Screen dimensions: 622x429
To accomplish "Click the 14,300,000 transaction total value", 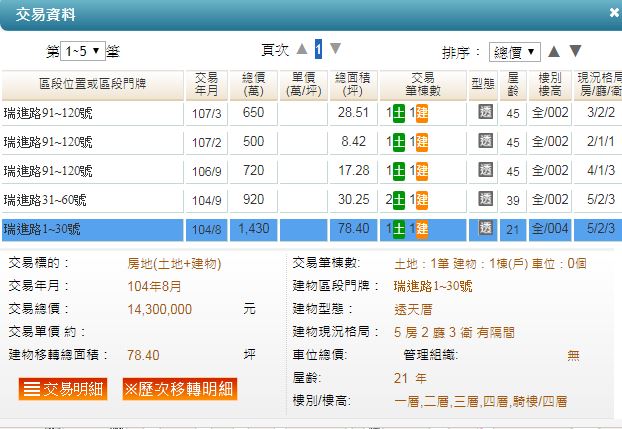I will pyautogui.click(x=159, y=309).
